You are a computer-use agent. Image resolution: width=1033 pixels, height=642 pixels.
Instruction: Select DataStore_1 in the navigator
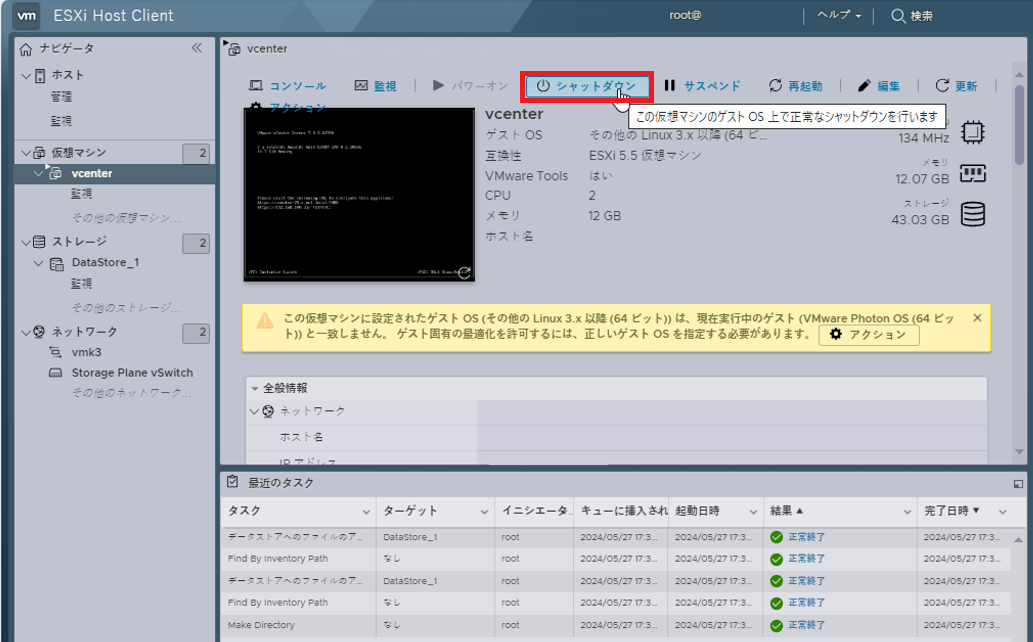(x=105, y=263)
